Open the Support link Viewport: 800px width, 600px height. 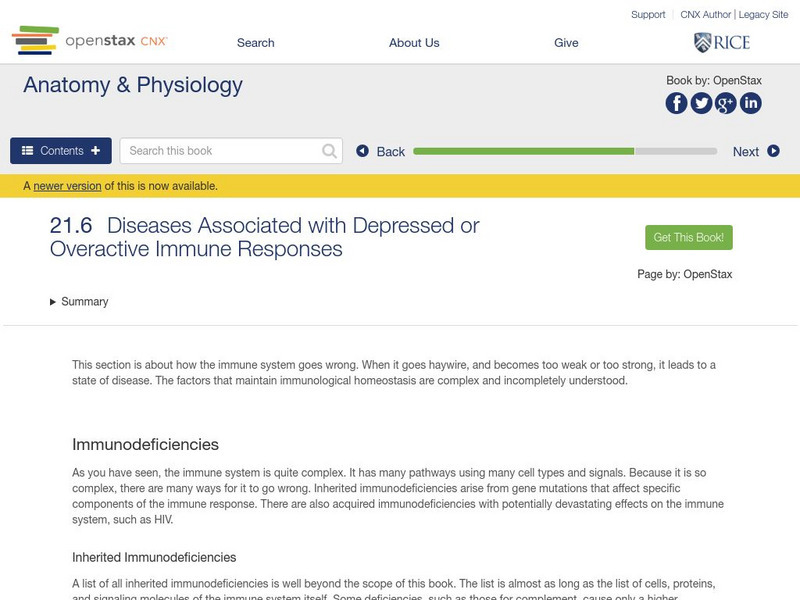coord(648,15)
